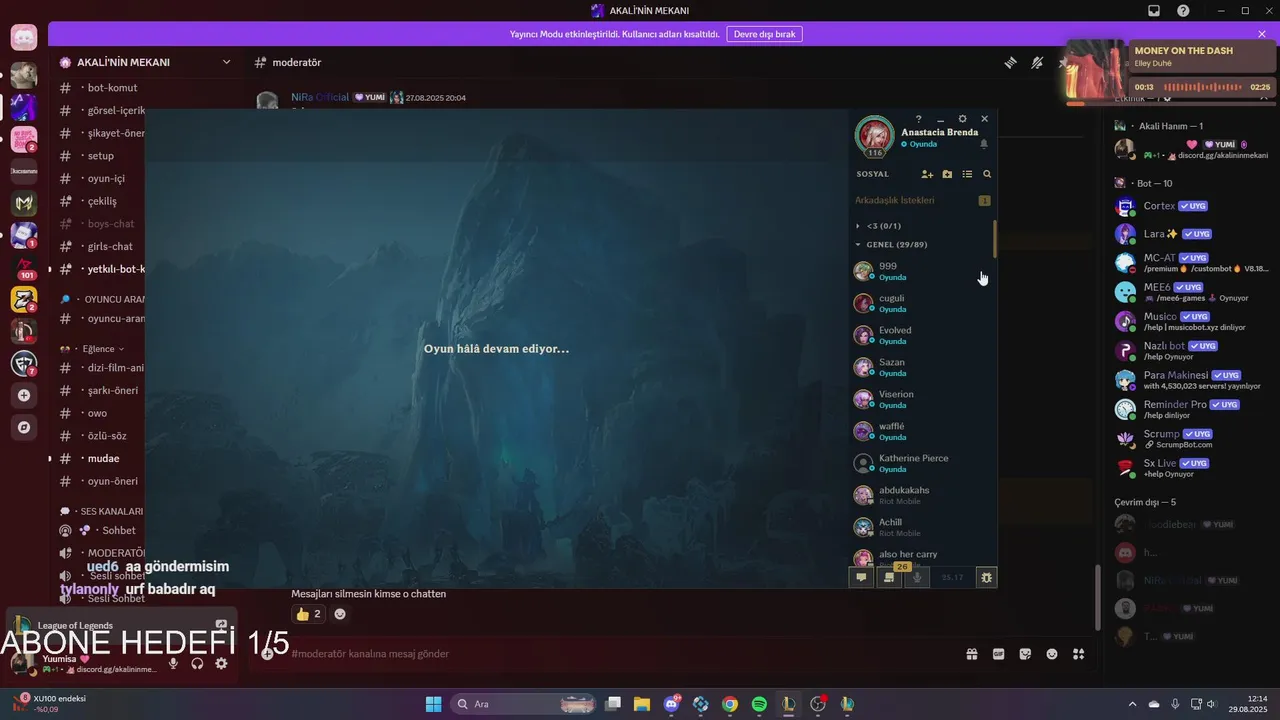Open the şarkı-öneri channel
This screenshot has height=720, width=1280.
[x=100, y=390]
